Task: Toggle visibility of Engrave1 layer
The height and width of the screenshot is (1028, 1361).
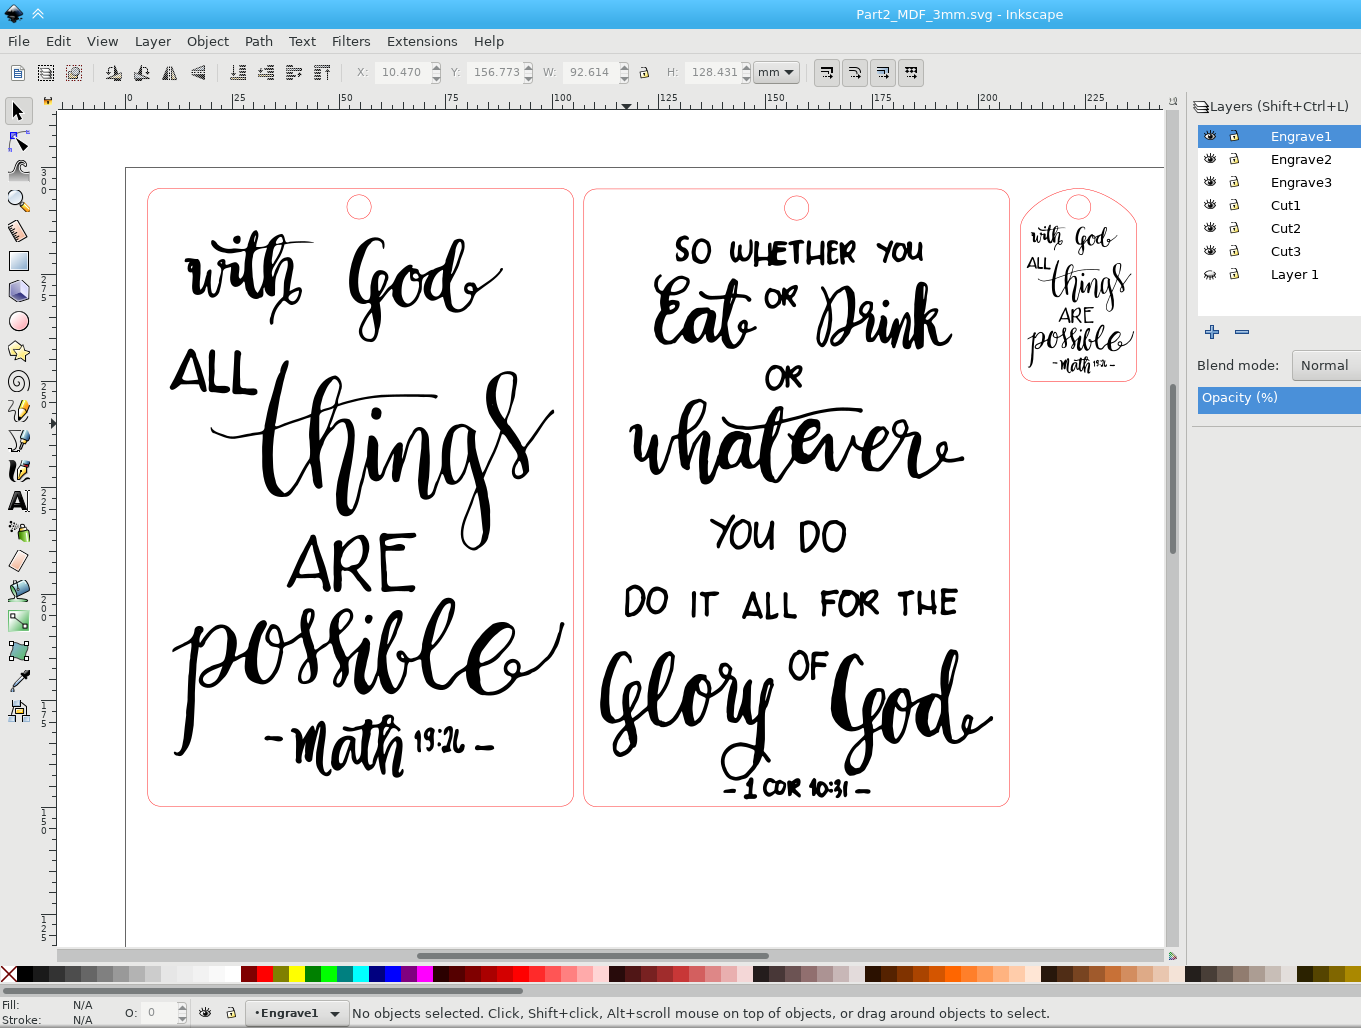Action: (1210, 136)
